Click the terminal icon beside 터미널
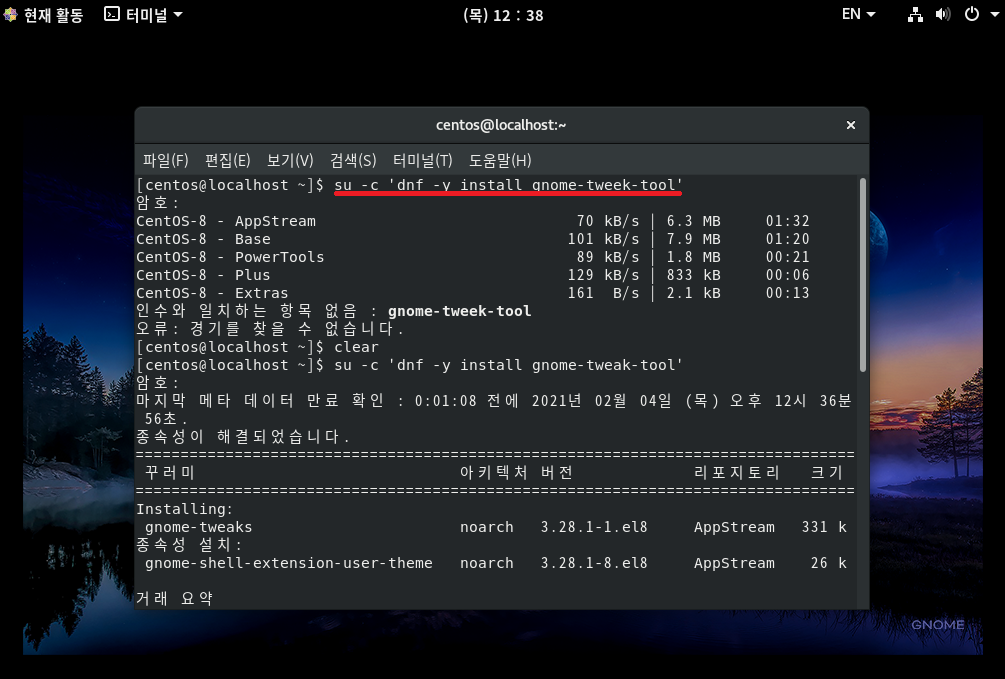 click(112, 14)
